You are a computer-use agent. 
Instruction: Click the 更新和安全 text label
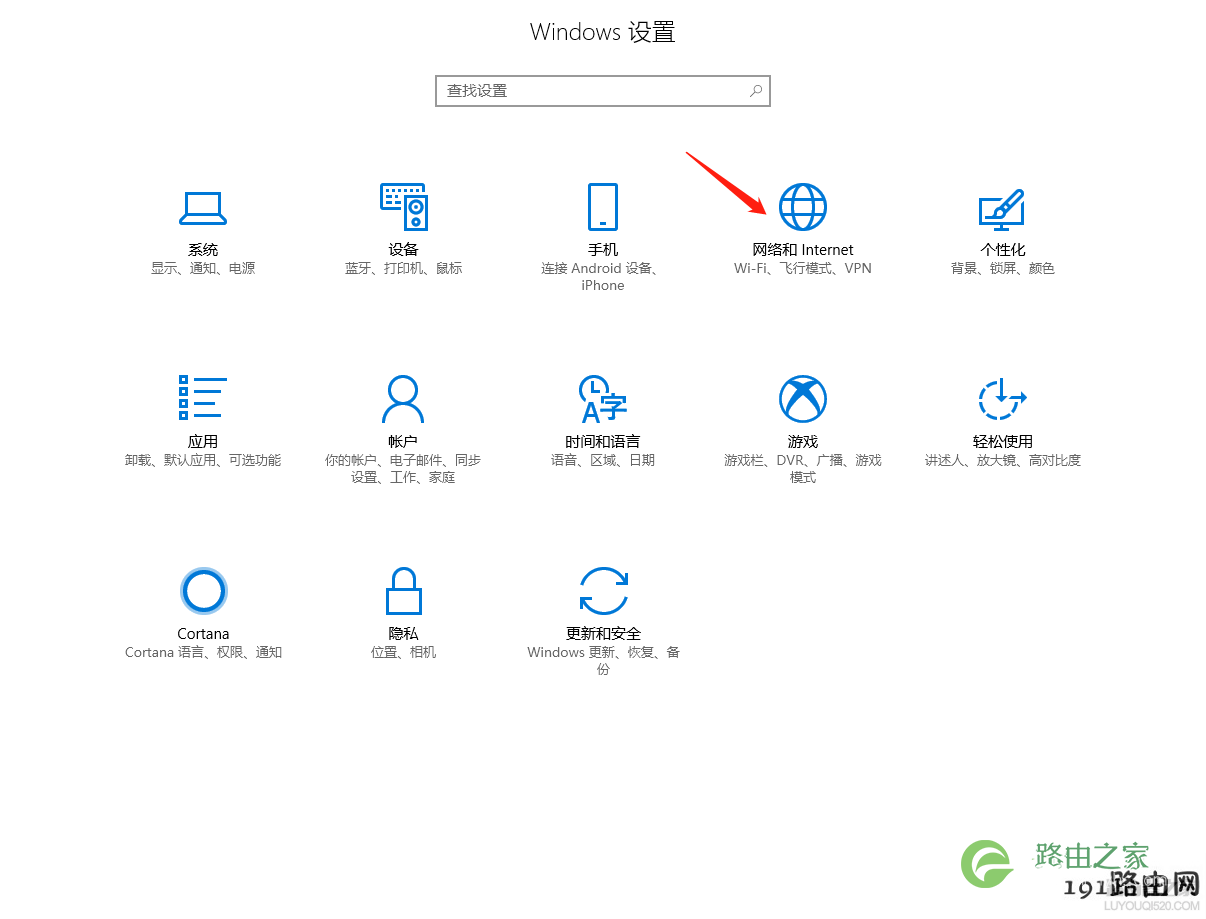click(603, 634)
